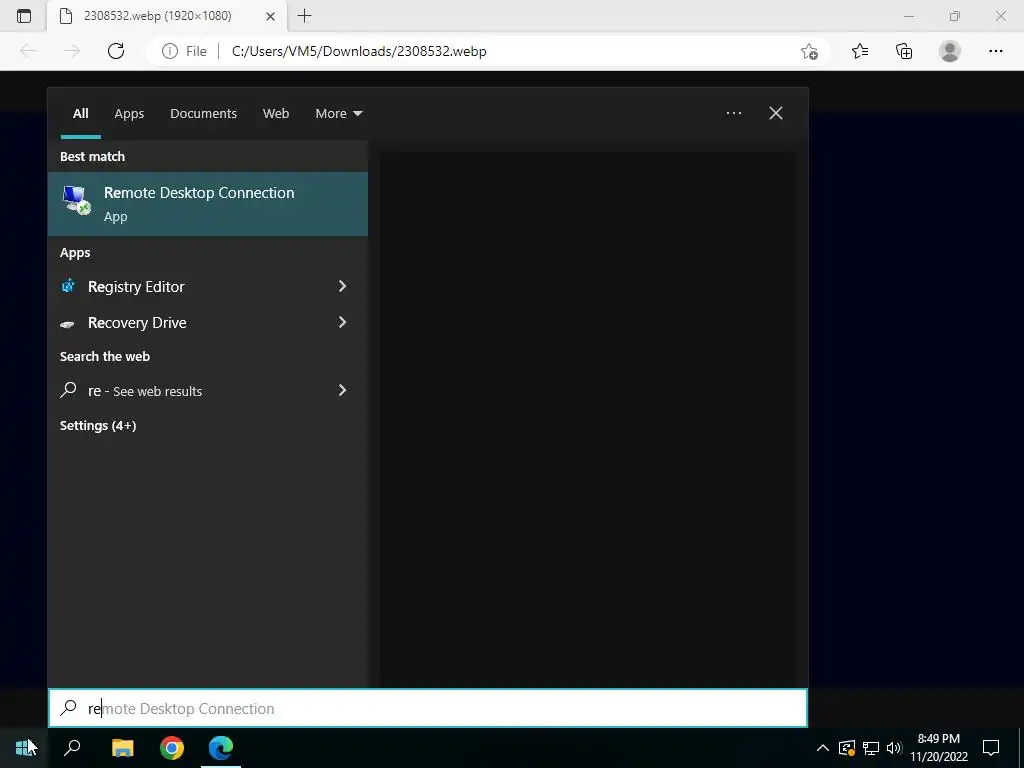
Task: Open Microsoft Edge taskbar icon
Action: (x=221, y=748)
